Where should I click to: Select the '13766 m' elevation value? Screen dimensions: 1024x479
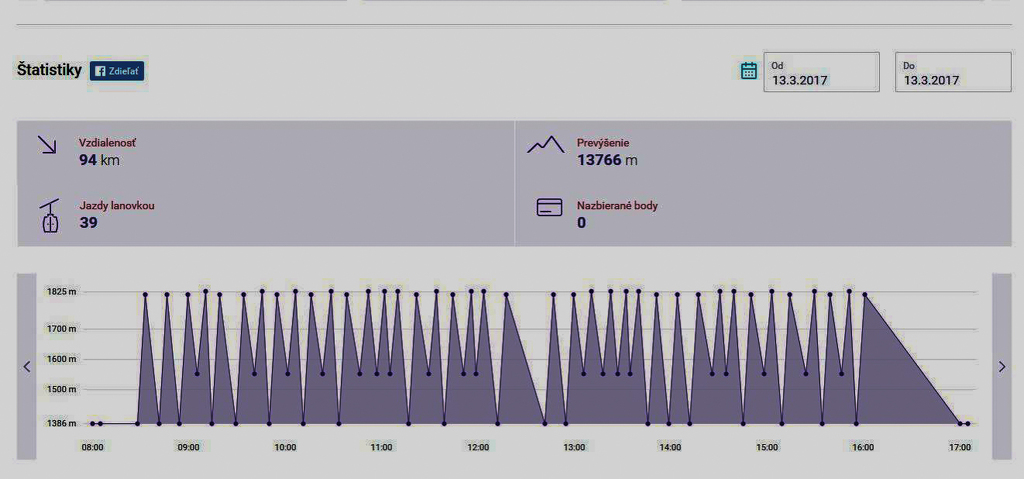(607, 159)
